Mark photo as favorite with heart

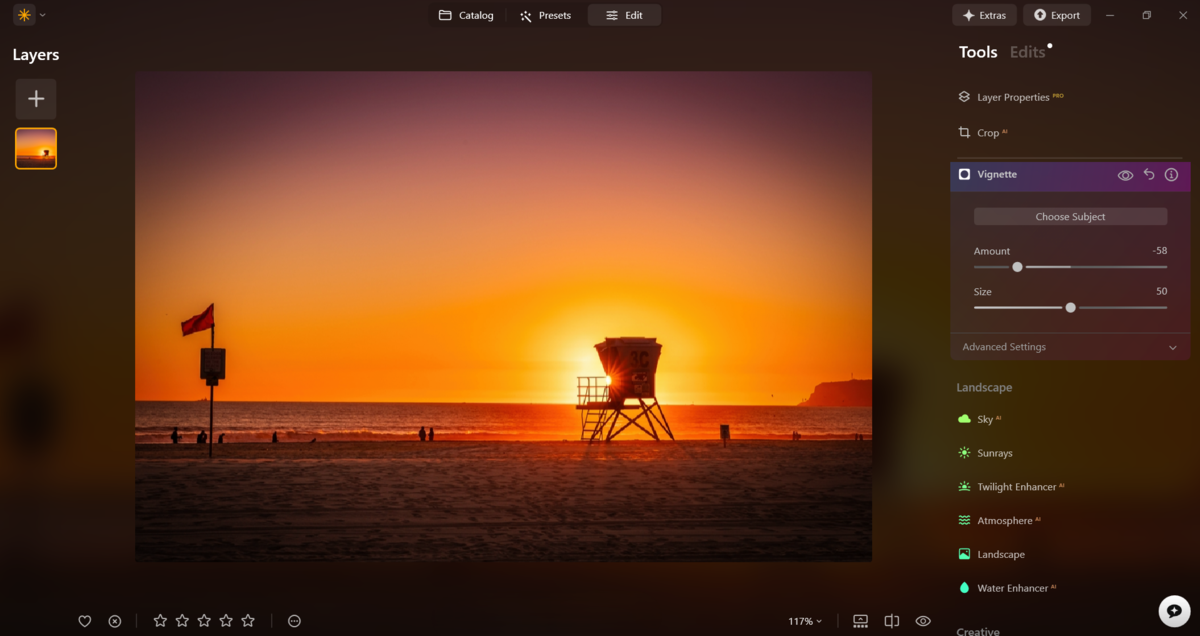(85, 621)
